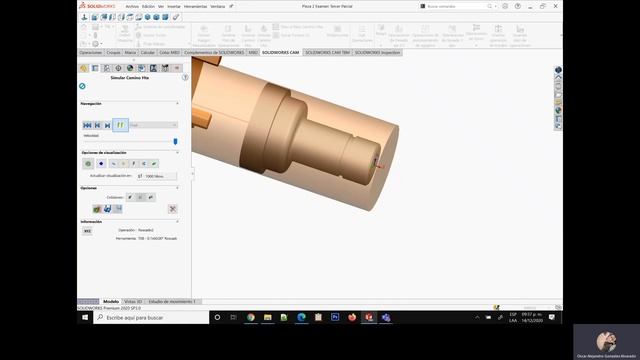The height and width of the screenshot is (360, 640).
Task: Collapse the Navegación section
Action: pyautogui.click(x=177, y=104)
